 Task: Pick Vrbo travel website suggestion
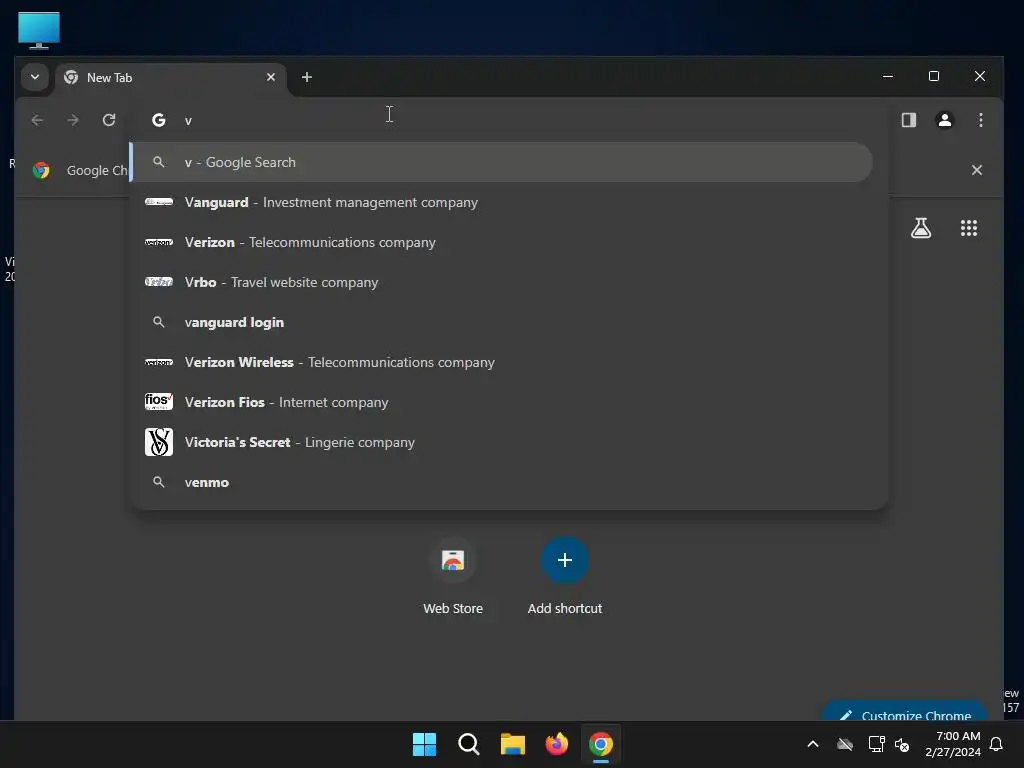click(x=502, y=282)
